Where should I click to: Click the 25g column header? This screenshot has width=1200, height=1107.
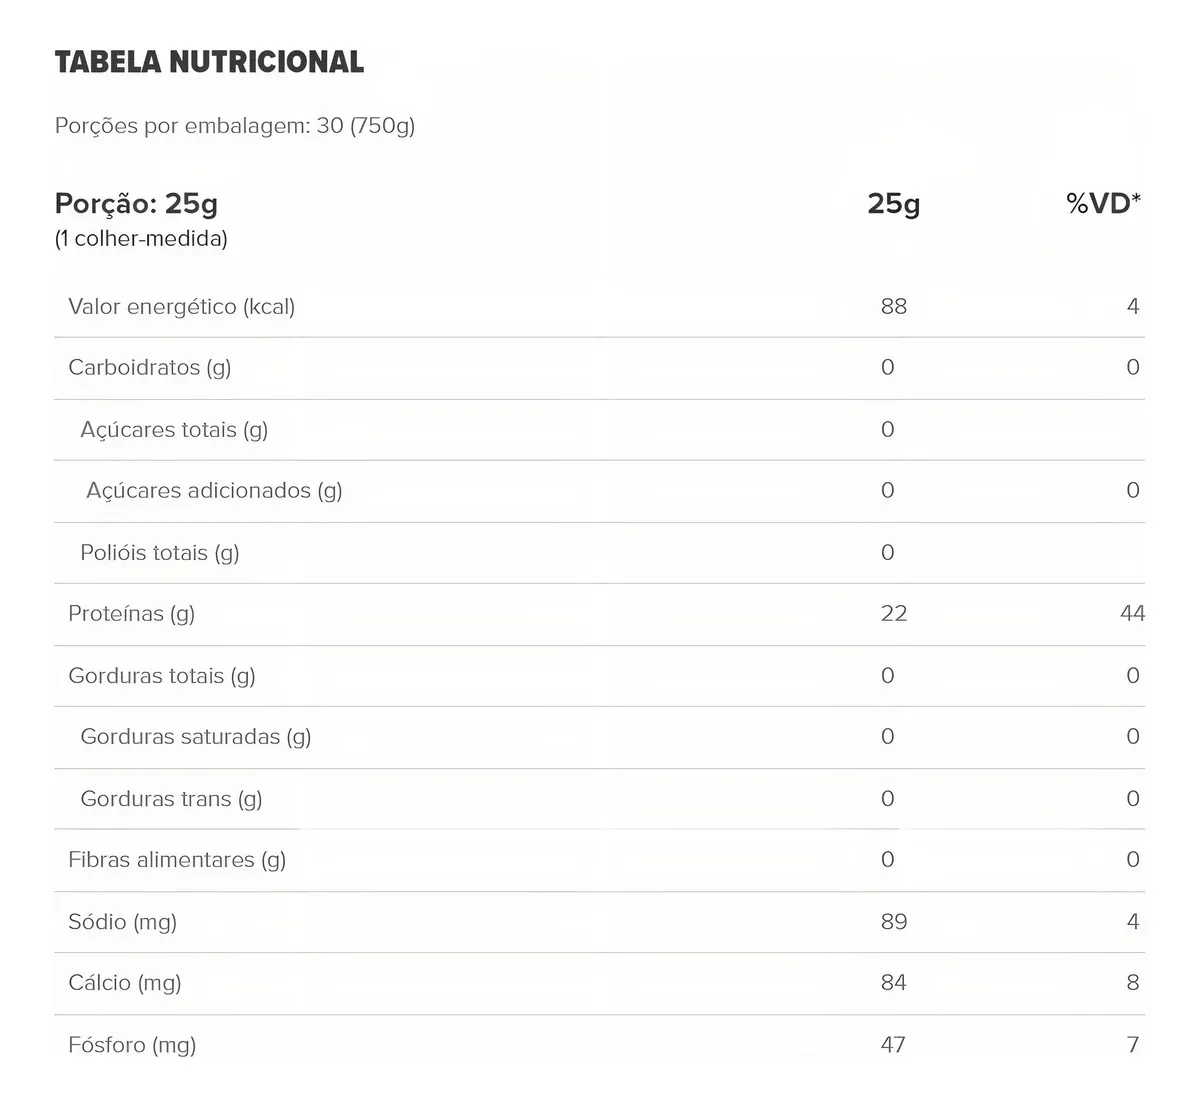point(893,203)
